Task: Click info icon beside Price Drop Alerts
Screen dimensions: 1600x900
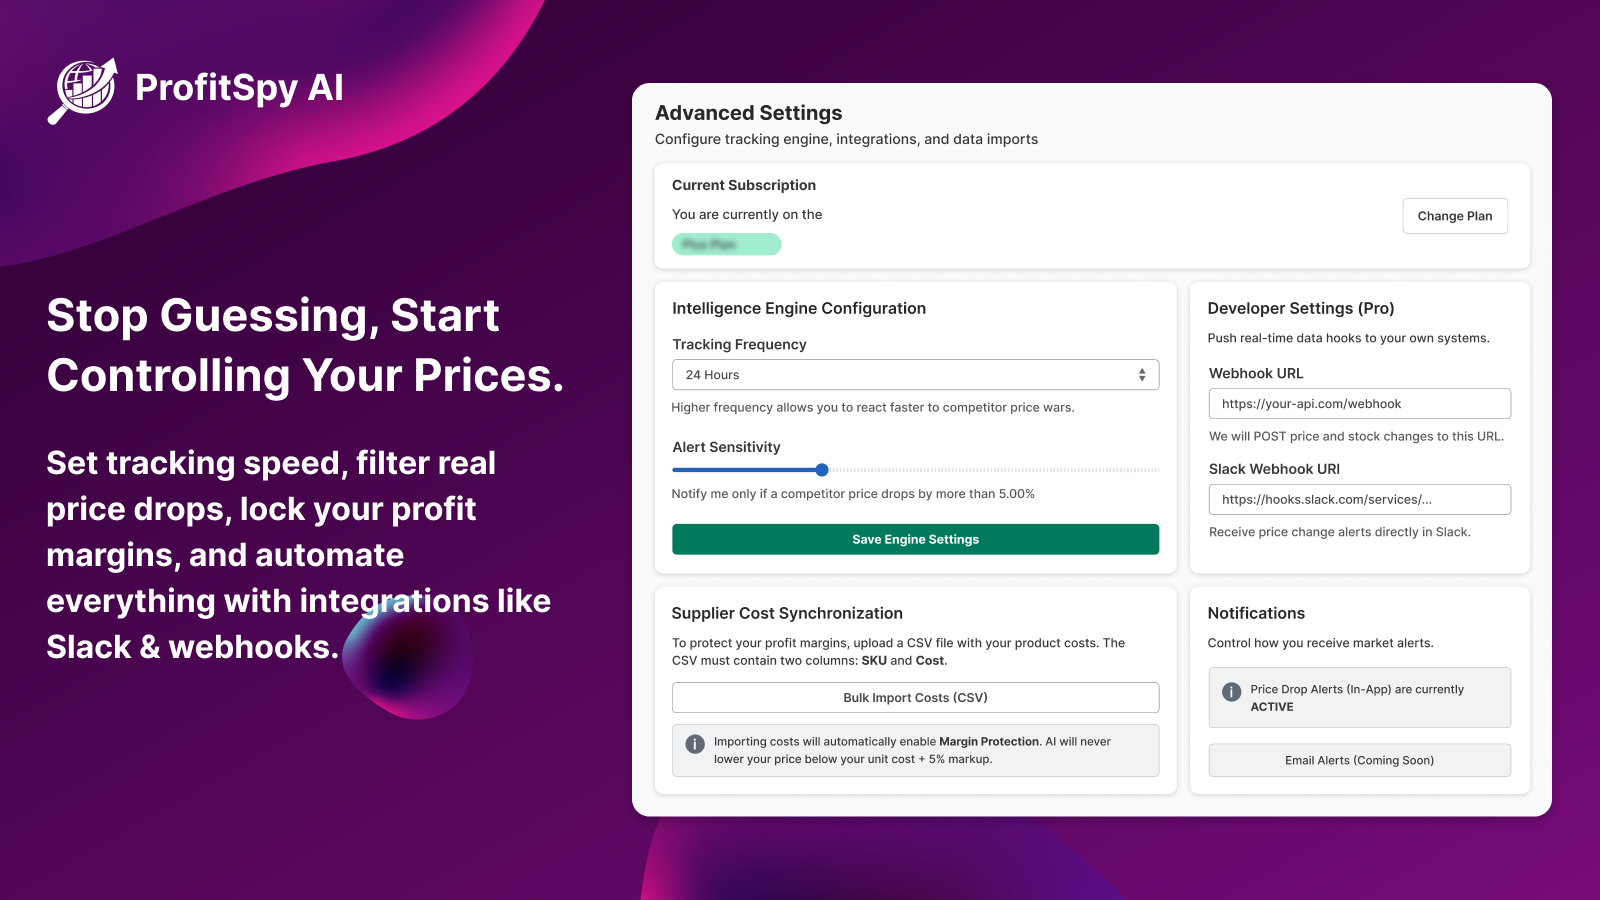Action: click(1232, 692)
